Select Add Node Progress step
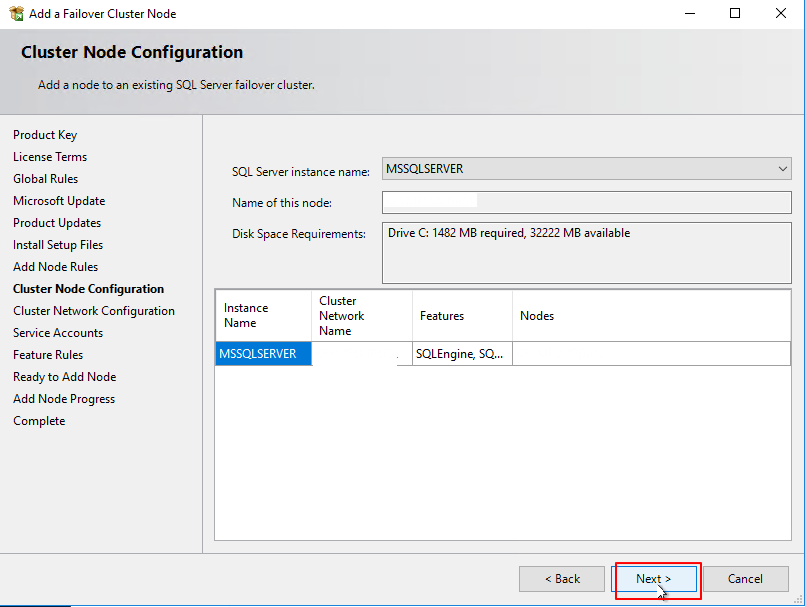The image size is (805, 607). point(64,399)
